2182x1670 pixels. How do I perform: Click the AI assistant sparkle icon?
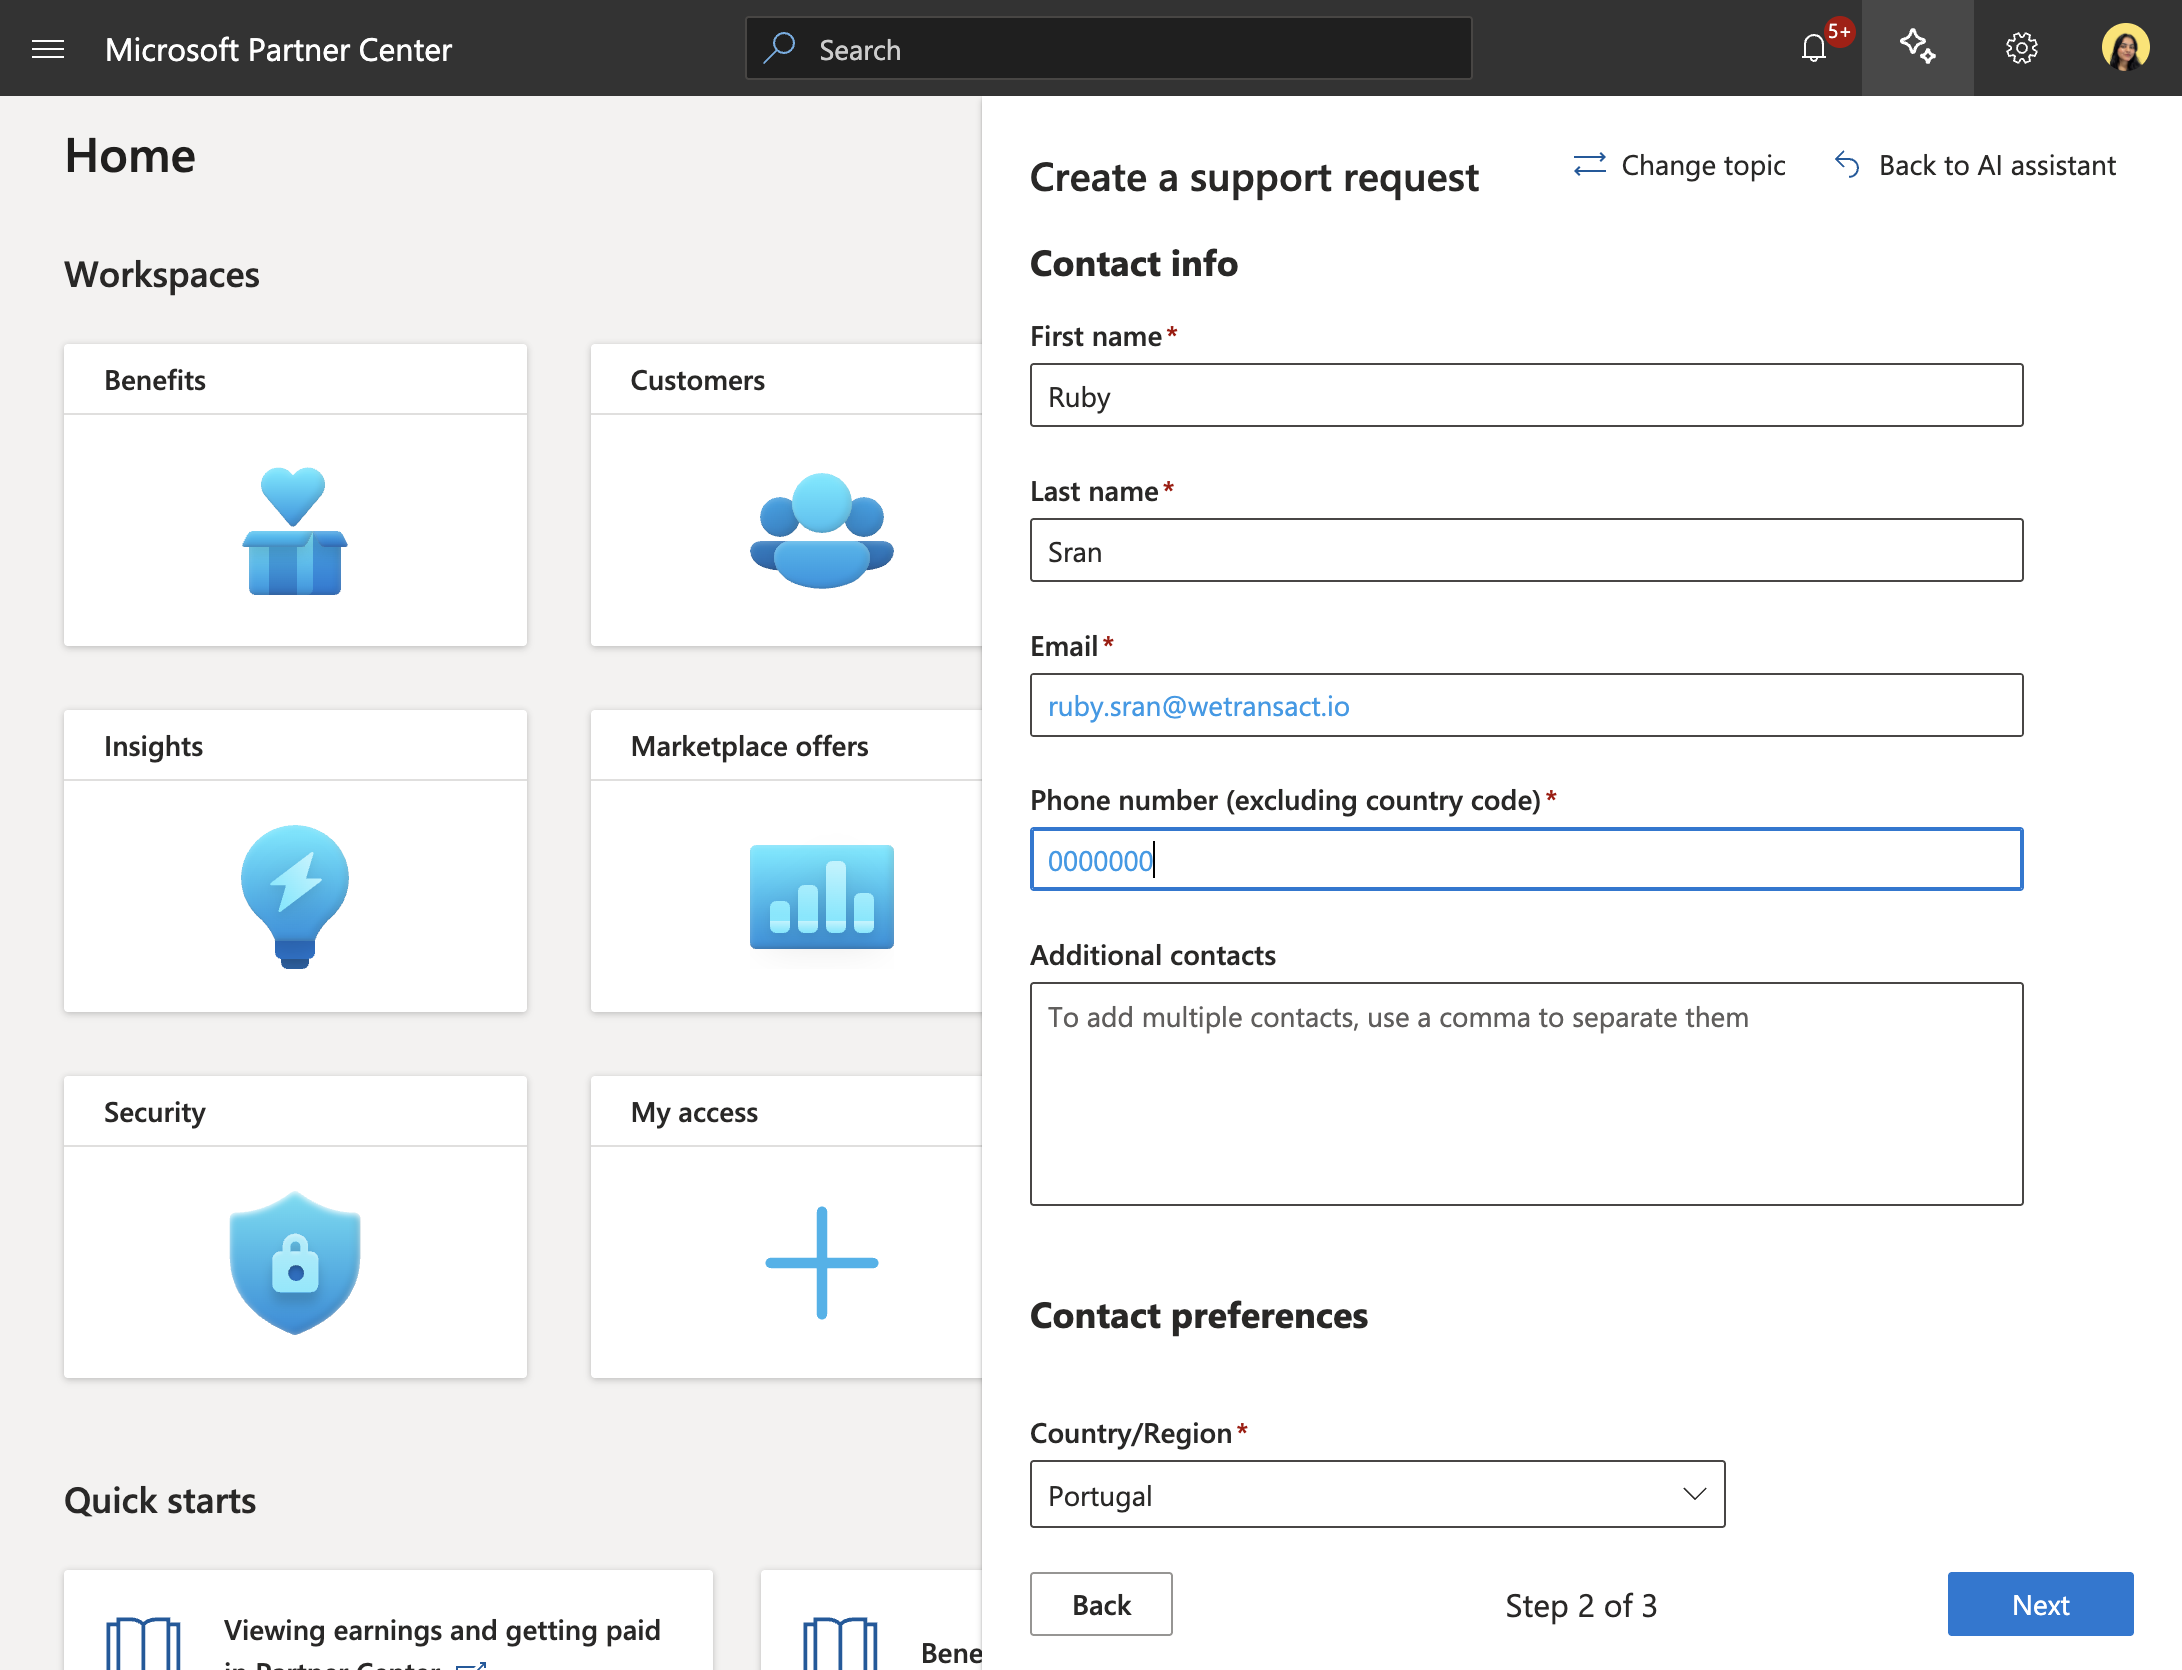(1917, 47)
